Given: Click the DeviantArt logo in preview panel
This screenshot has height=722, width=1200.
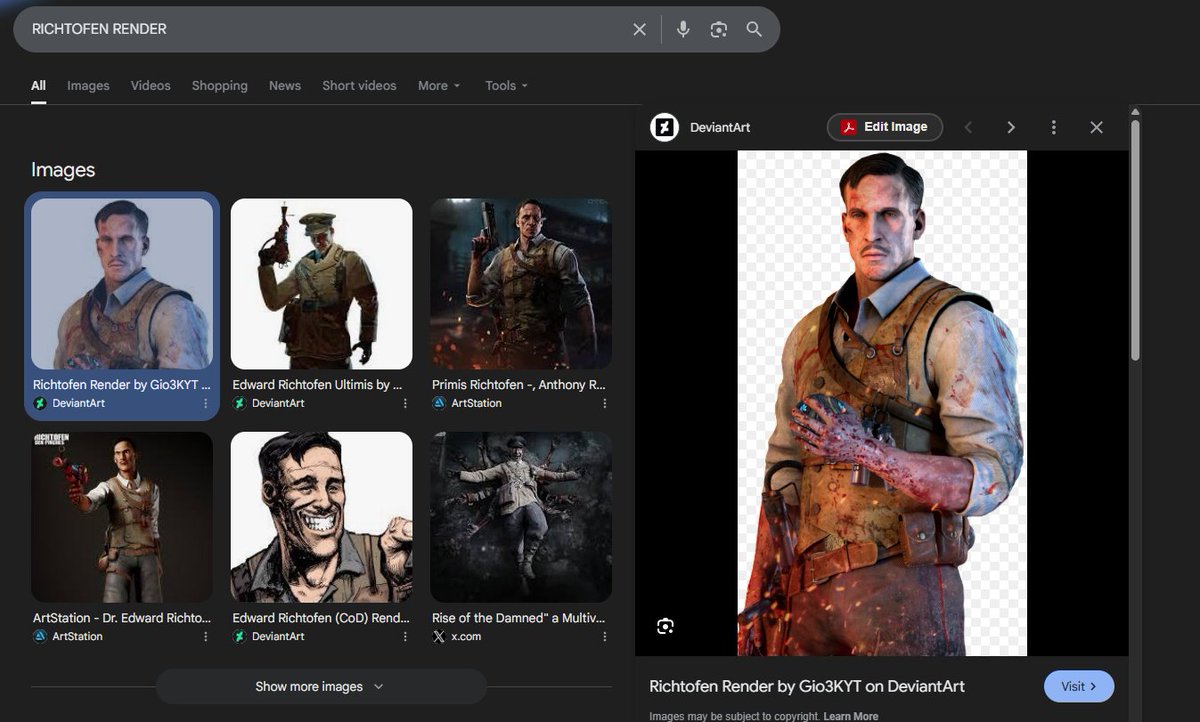Looking at the screenshot, I should click(x=664, y=127).
